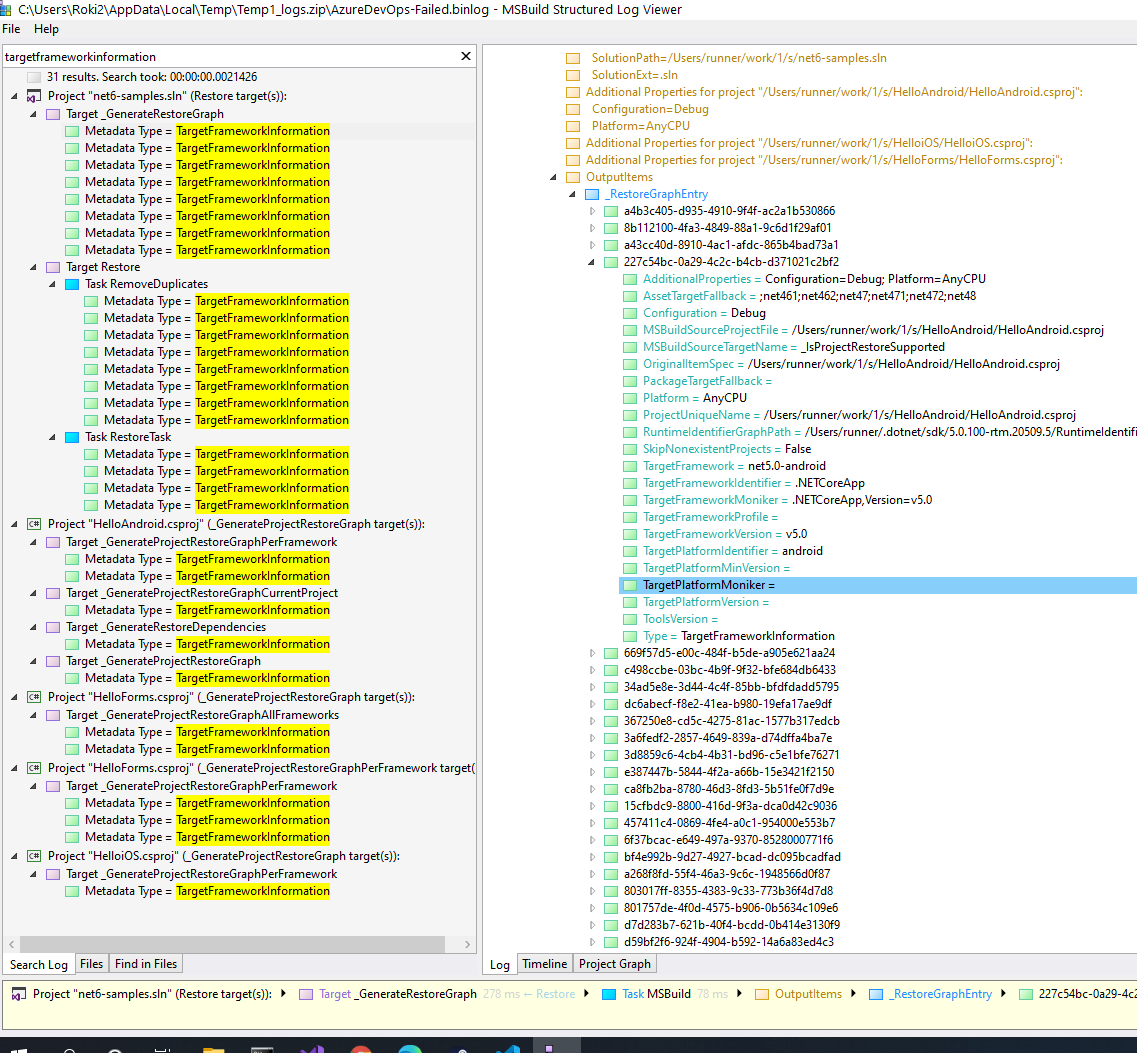Screen dimensions: 1137x1053
Task: Switch to the Search Log tab
Action: click(39, 965)
